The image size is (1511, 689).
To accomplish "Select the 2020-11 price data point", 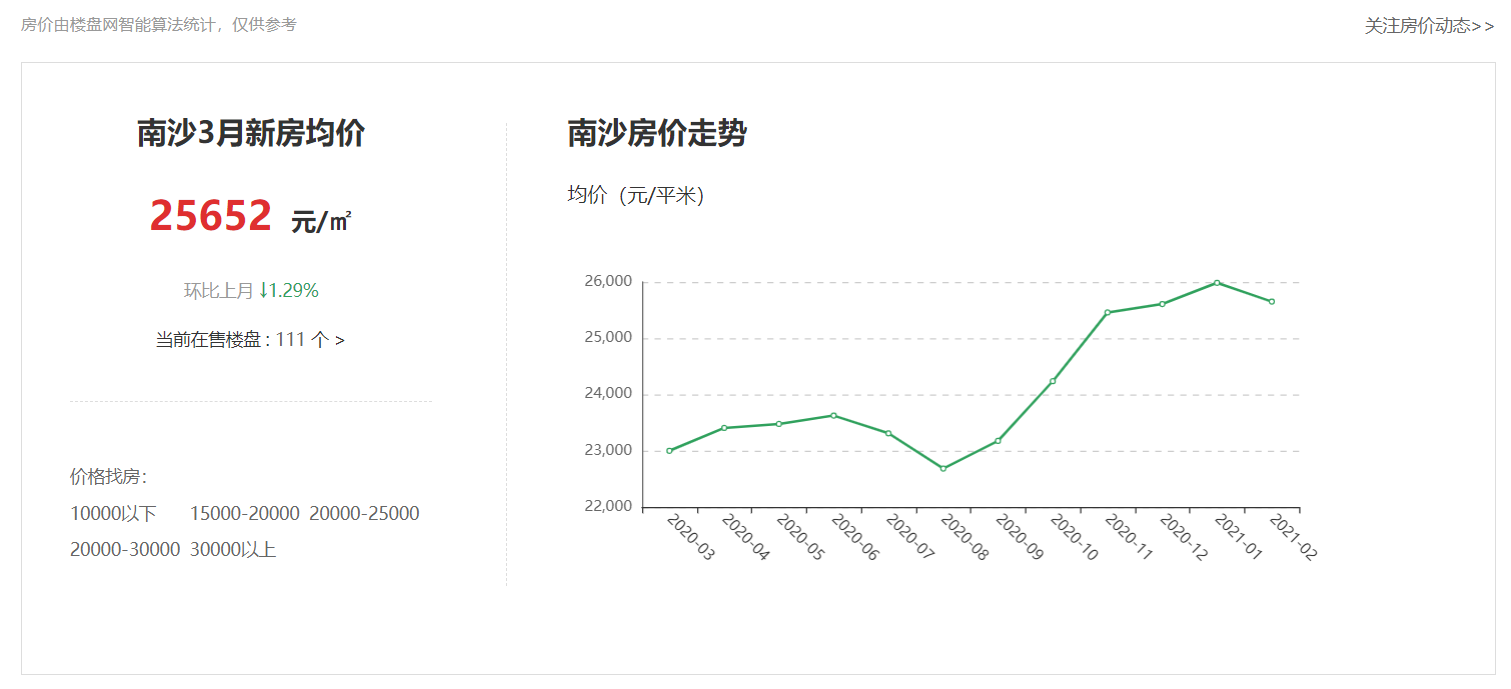I will (1107, 312).
